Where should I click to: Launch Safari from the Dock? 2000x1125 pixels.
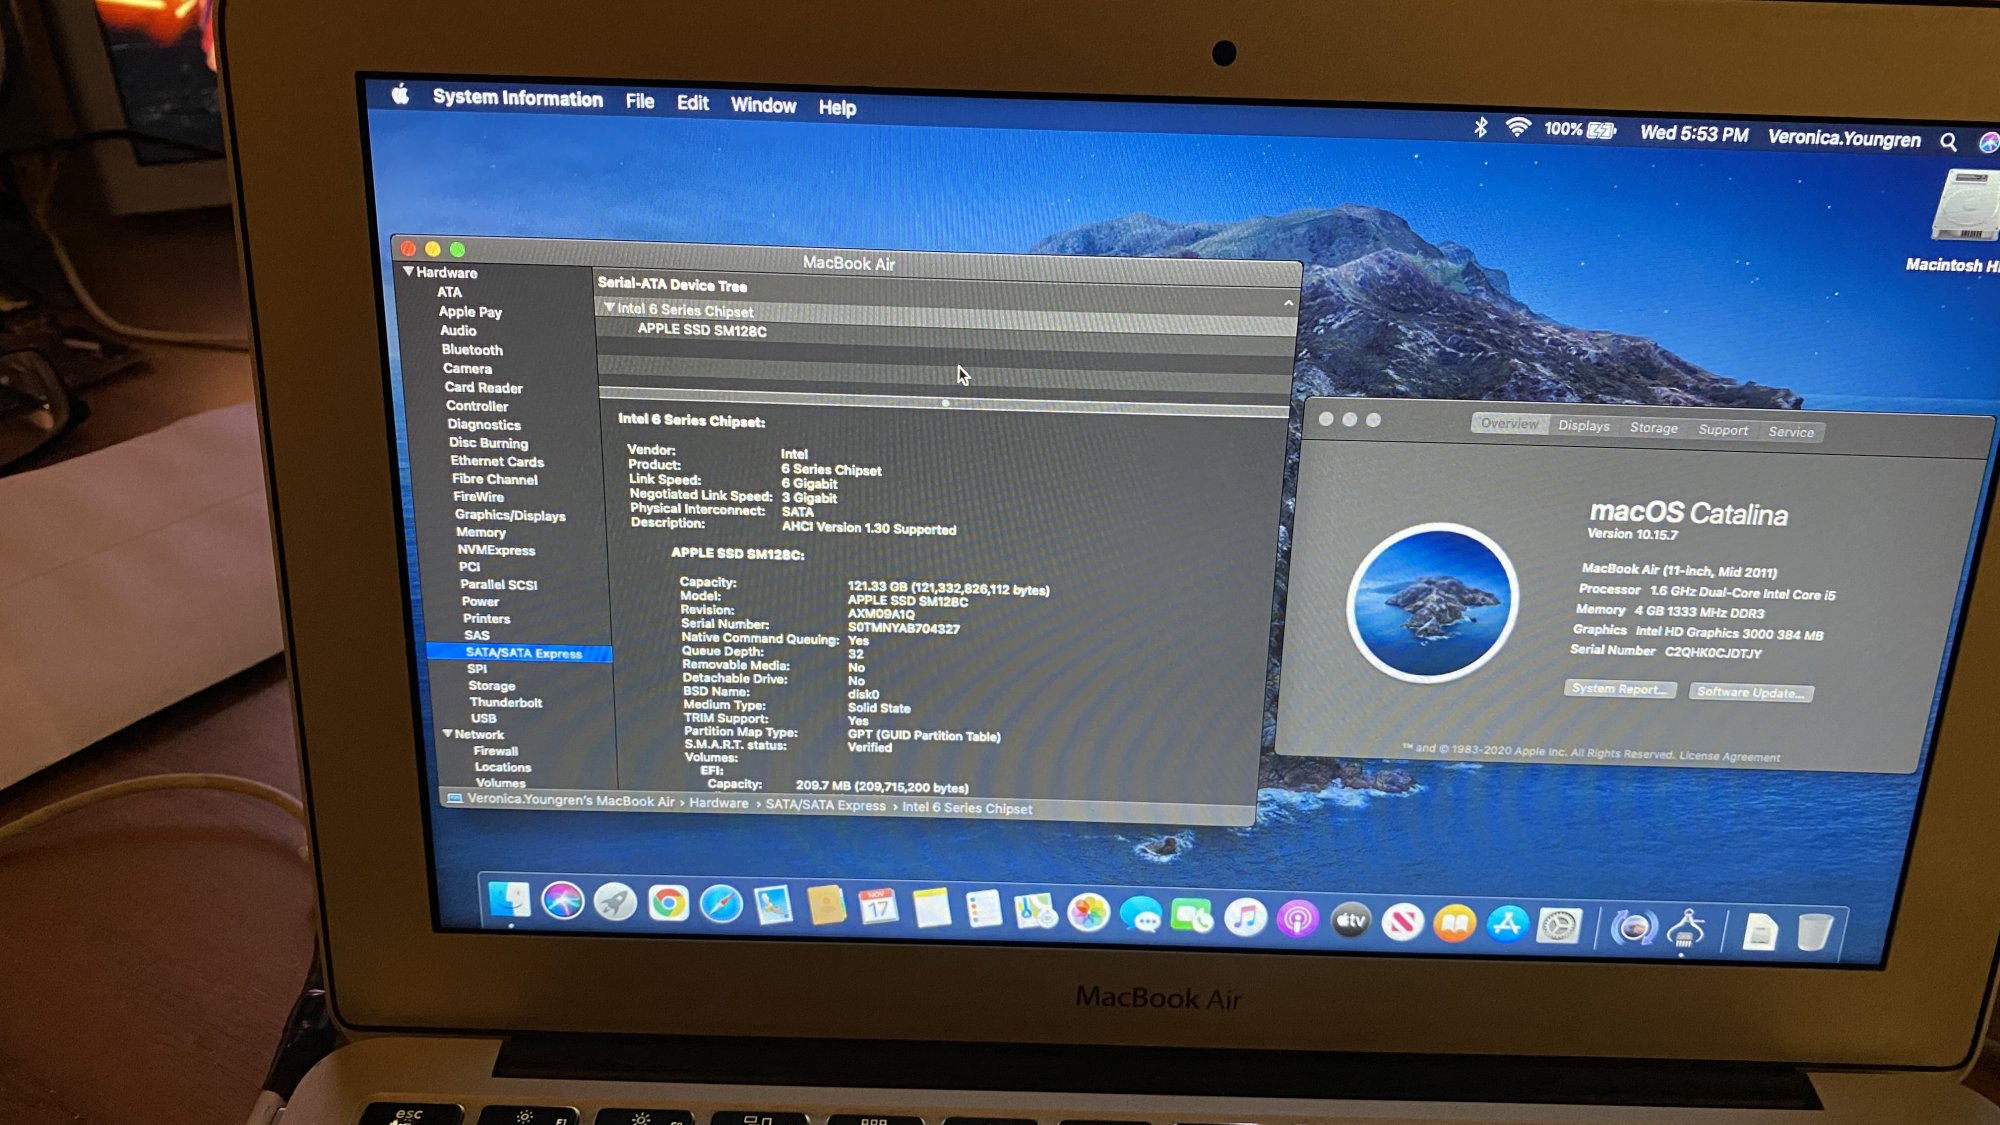click(721, 905)
